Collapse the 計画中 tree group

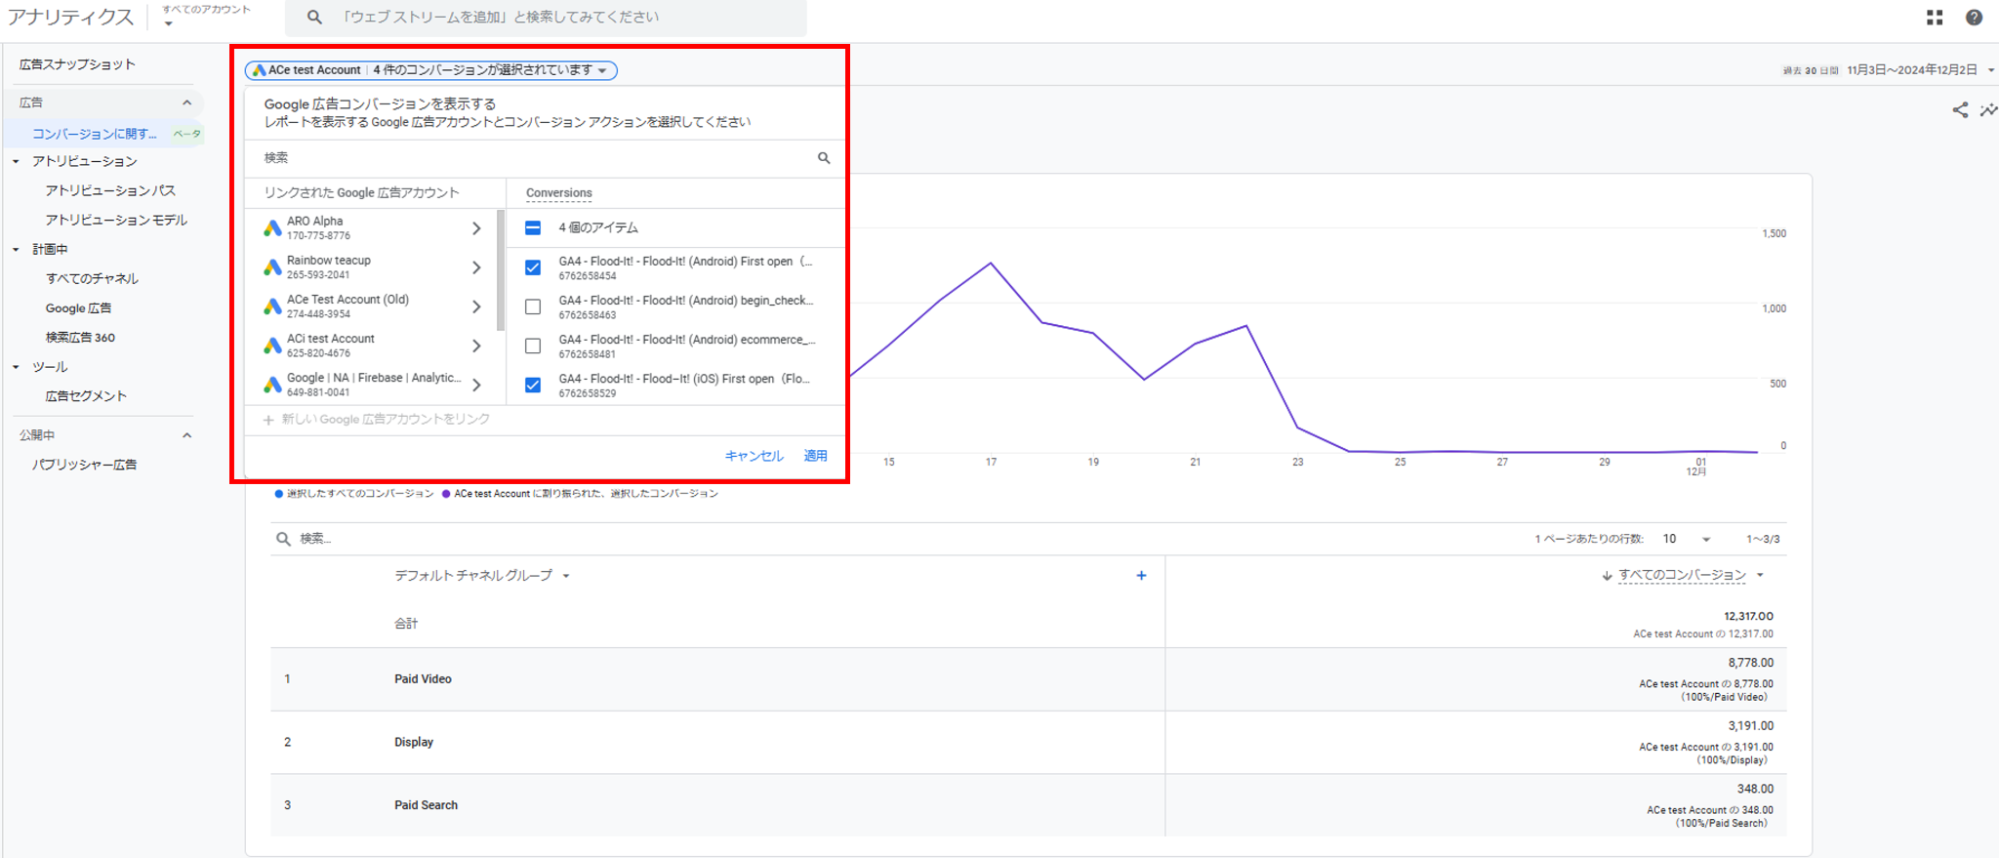coord(15,249)
